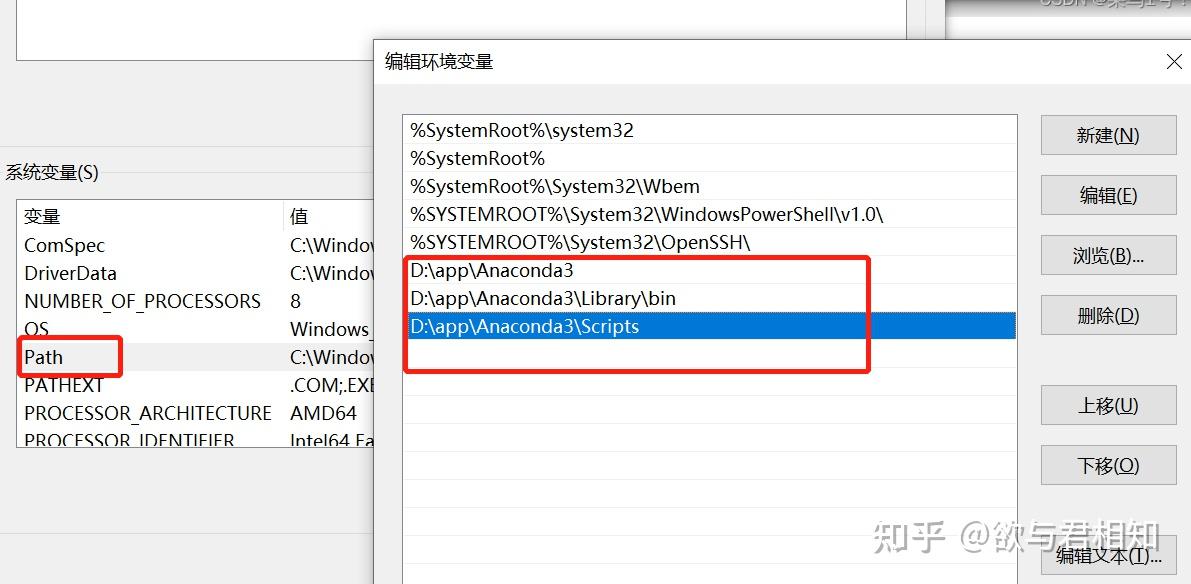Select the D:\app\Anaconda3\Scripts entry
The width and height of the screenshot is (1191, 584).
coord(600,326)
